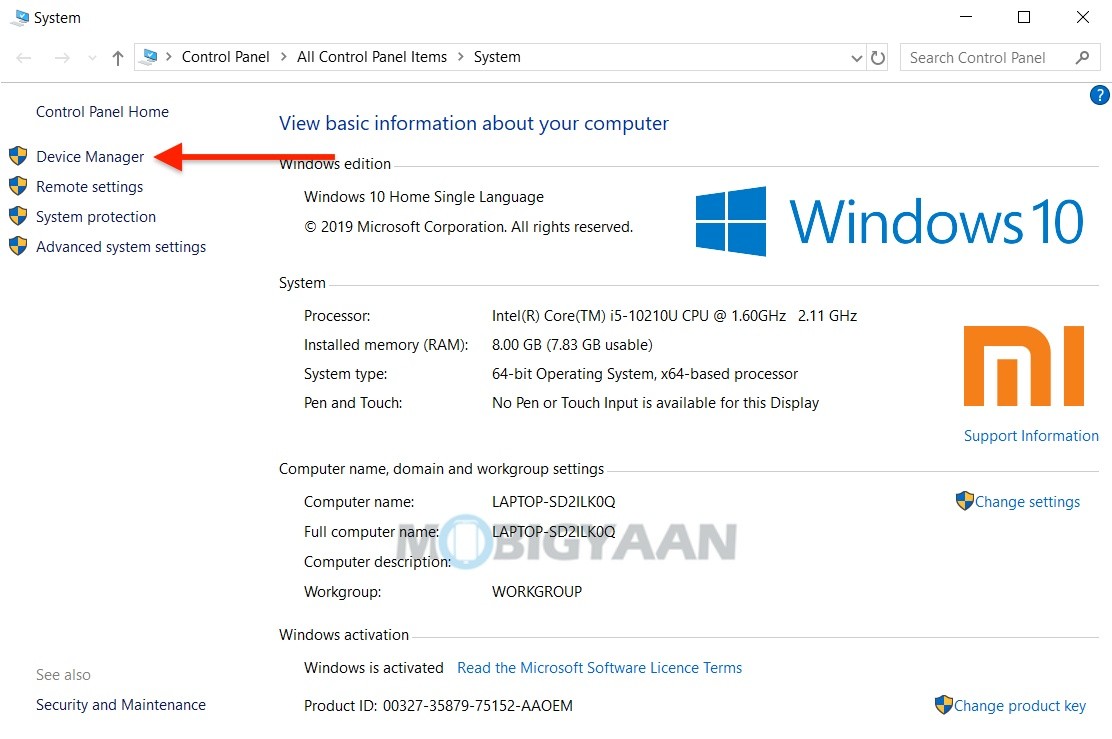Open System protection
Image resolution: width=1112 pixels, height=739 pixels.
tap(96, 216)
